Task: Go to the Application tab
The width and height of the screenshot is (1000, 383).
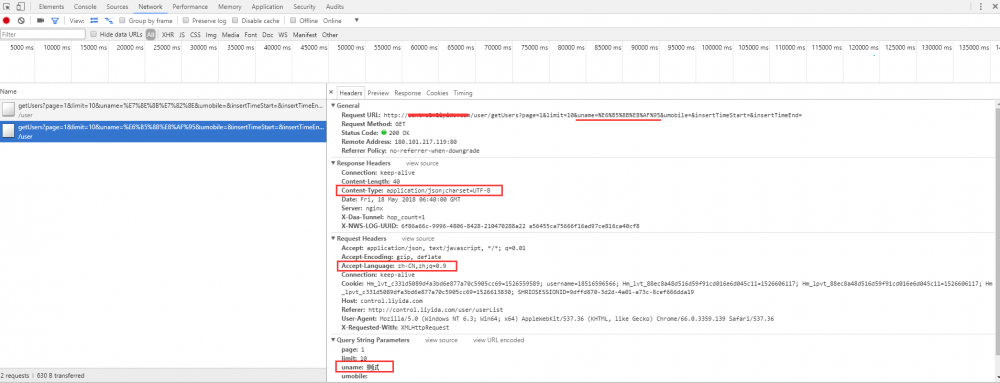Action: 267,6
